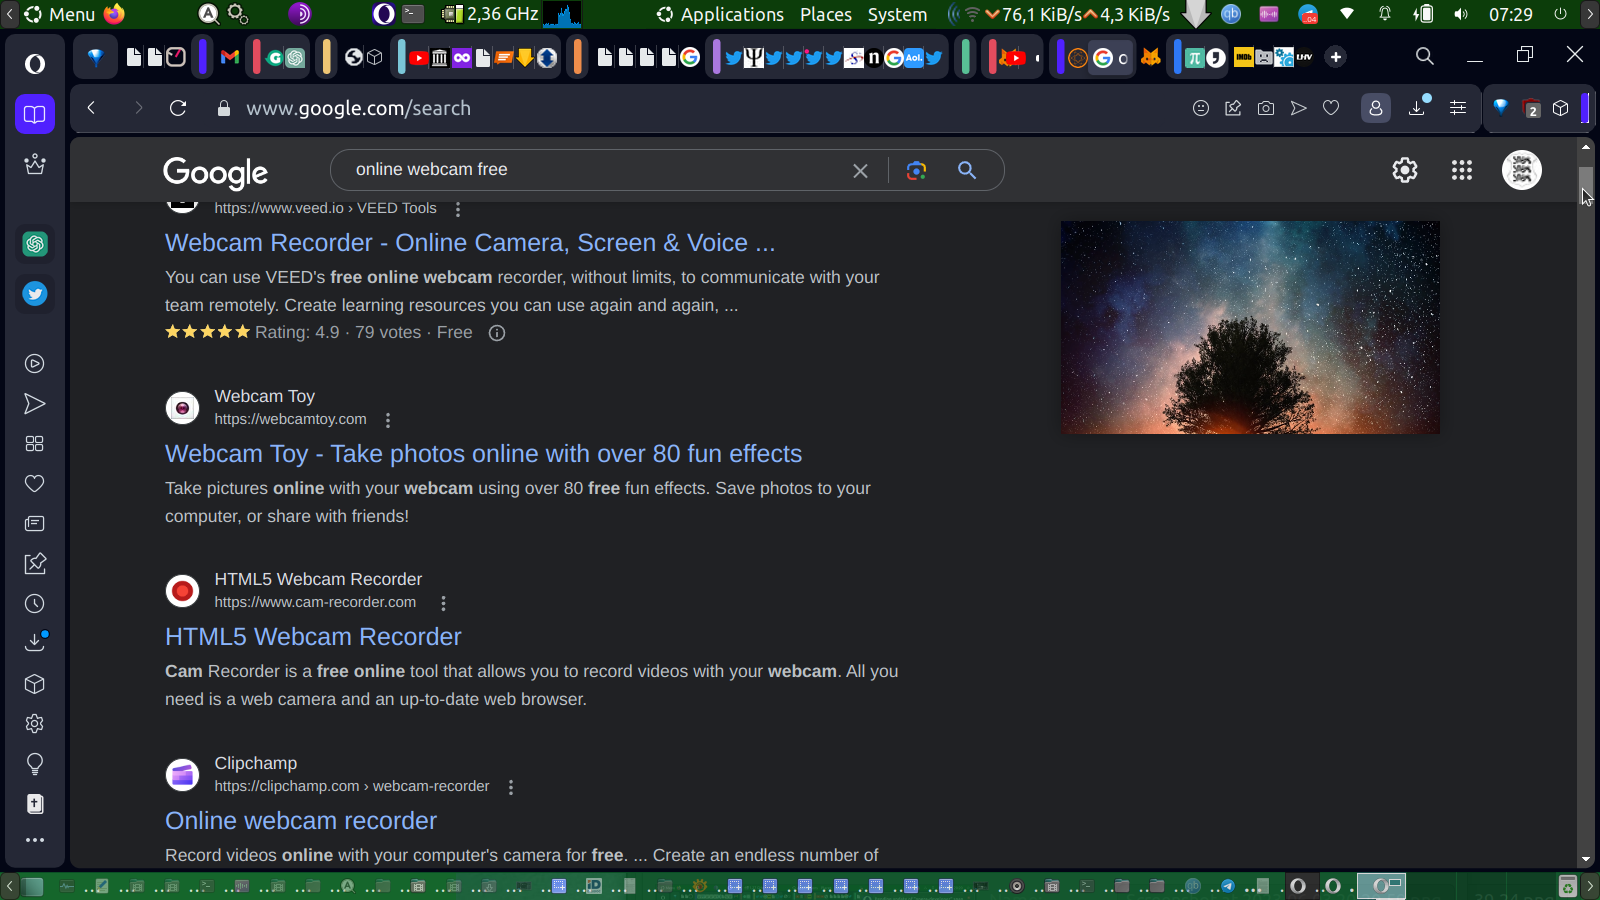
Task: Open Workspaces in the Opera sidebar
Action: point(35,114)
